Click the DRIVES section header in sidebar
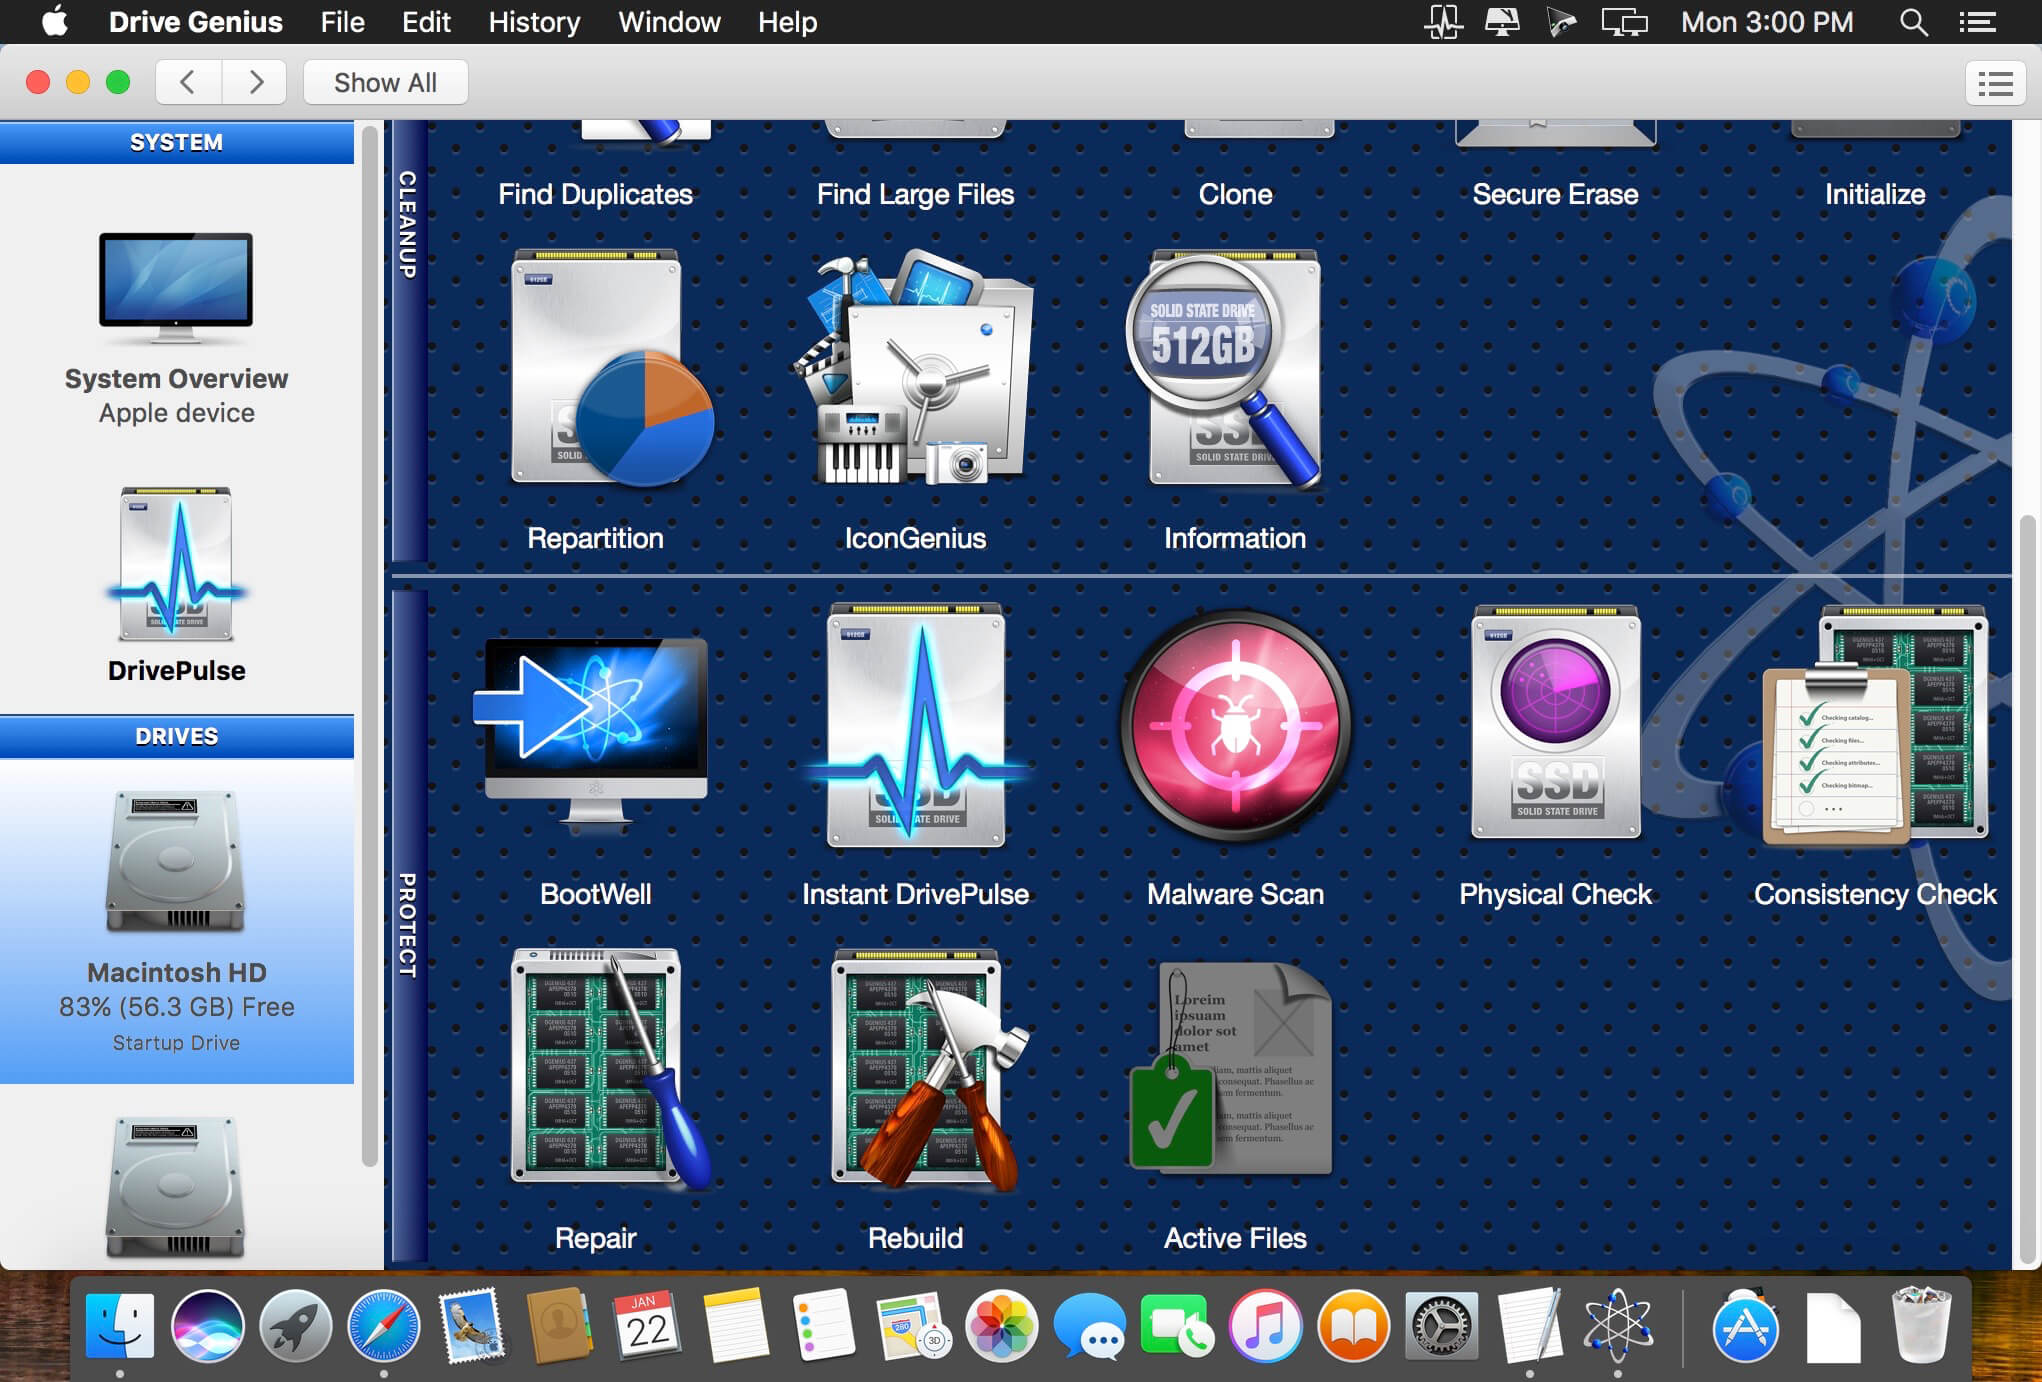This screenshot has height=1382, width=2042. [177, 736]
